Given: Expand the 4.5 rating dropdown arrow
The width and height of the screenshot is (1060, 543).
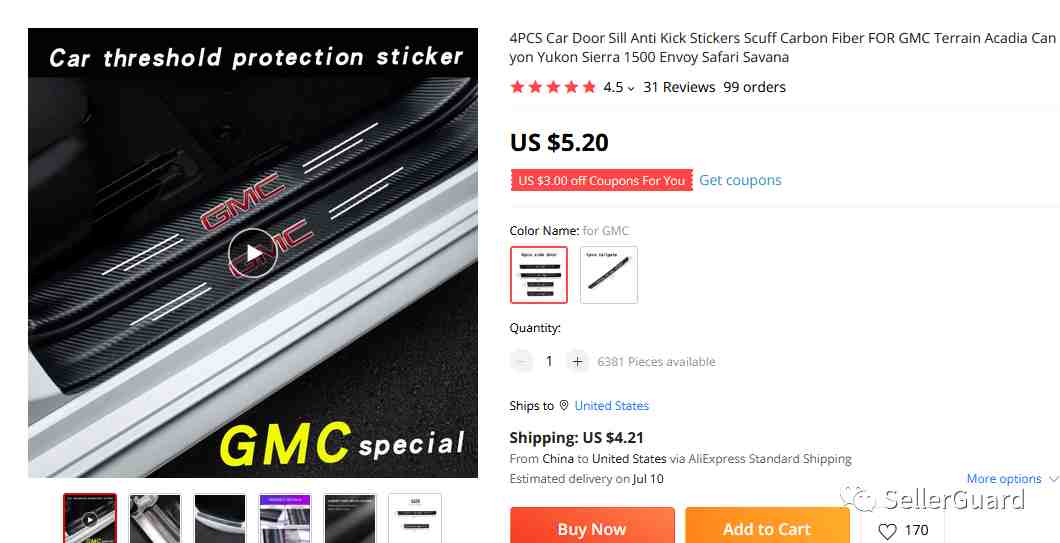Looking at the screenshot, I should point(631,89).
